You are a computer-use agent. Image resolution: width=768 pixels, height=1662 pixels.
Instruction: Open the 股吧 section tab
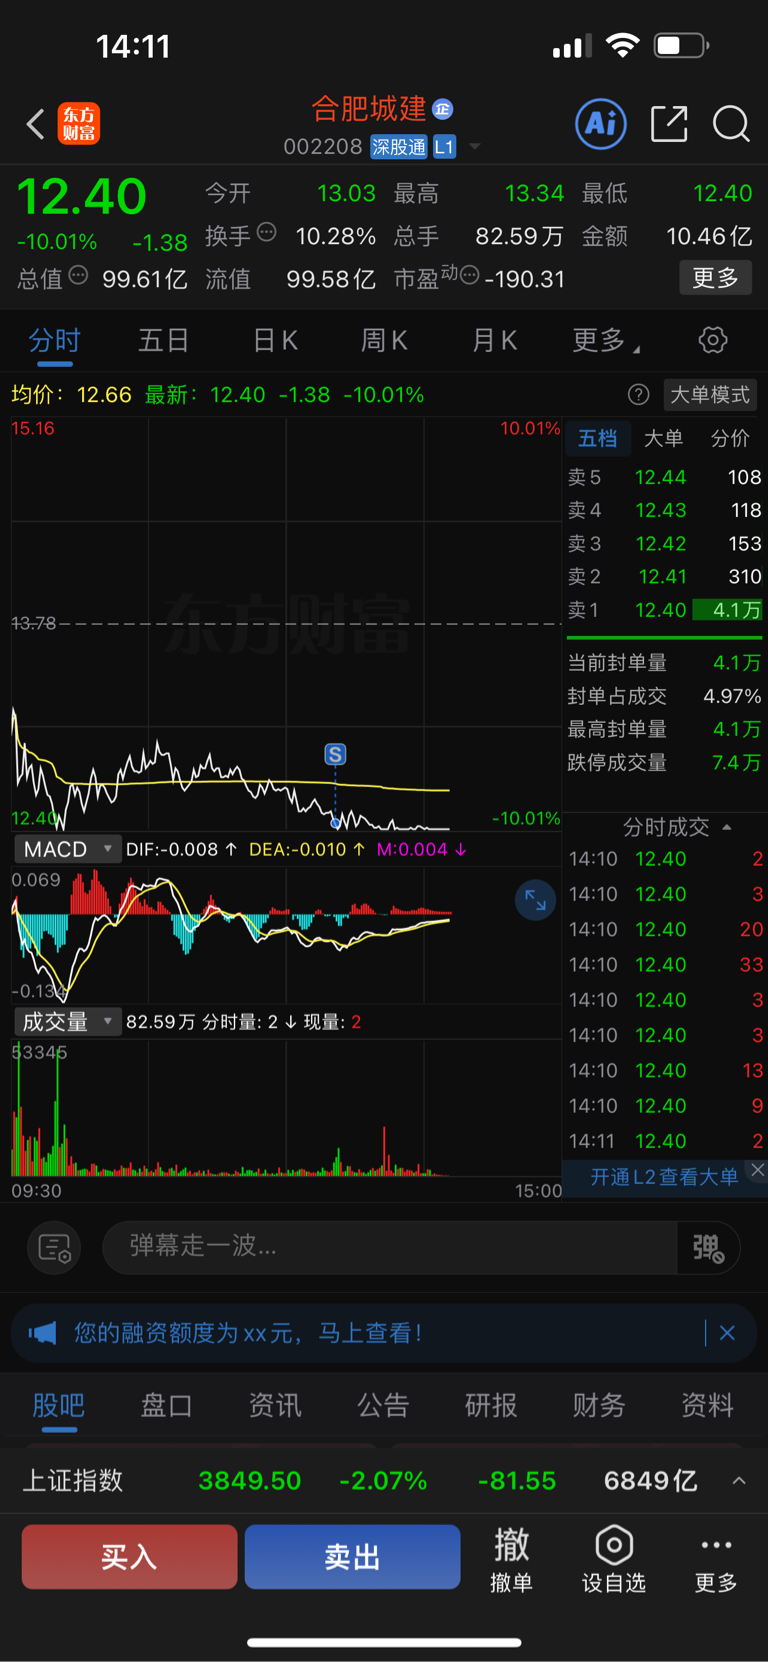(58, 1405)
